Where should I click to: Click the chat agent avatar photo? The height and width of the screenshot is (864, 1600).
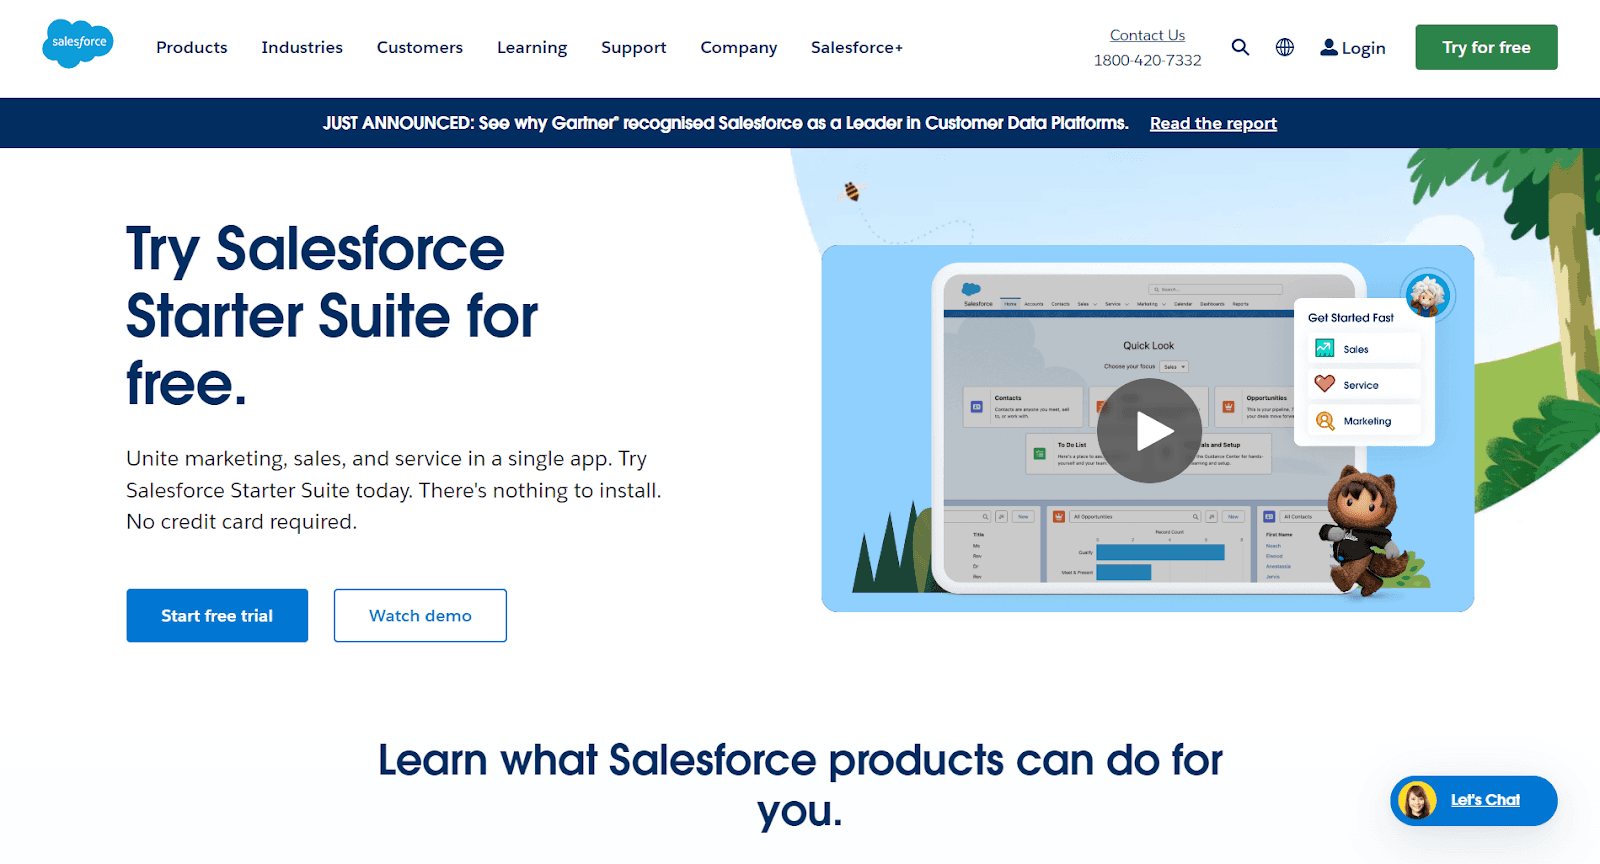[1417, 800]
